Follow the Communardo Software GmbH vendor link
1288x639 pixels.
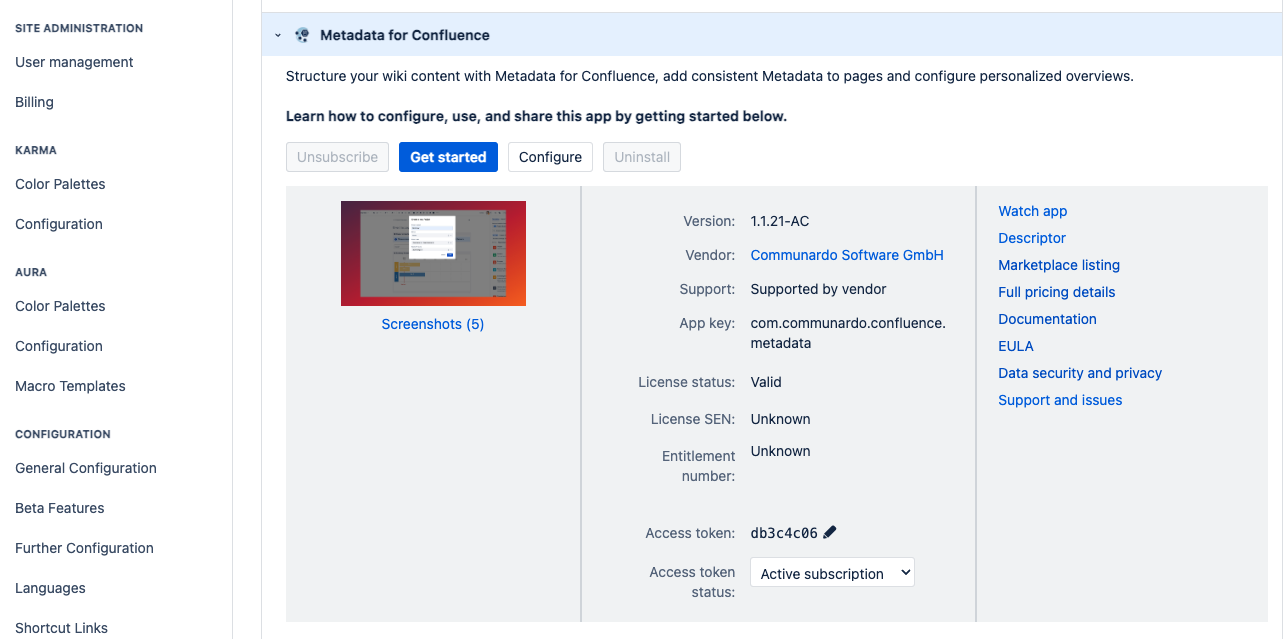pyautogui.click(x=847, y=255)
